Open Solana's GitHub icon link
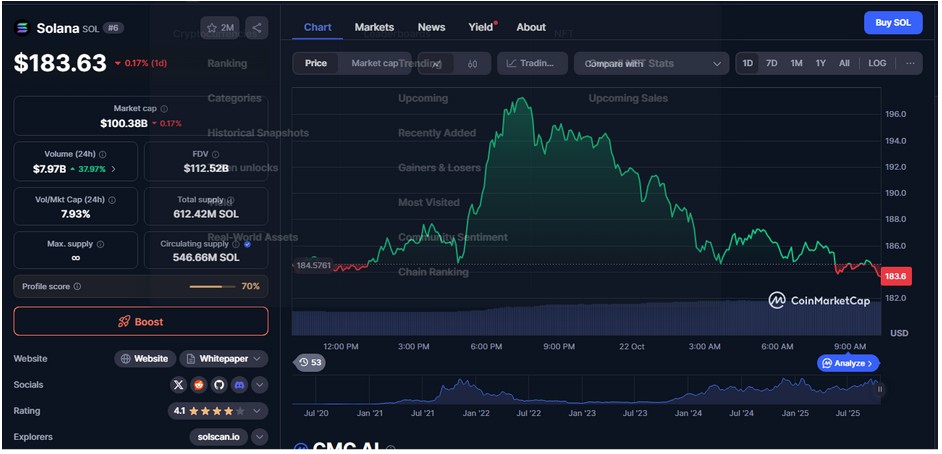942x454 pixels. 218,385
